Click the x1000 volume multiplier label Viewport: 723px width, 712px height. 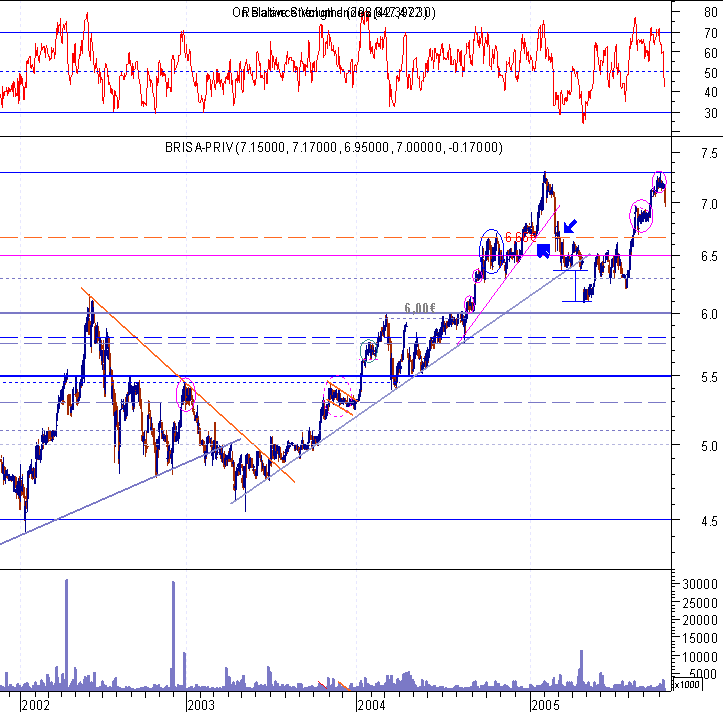pos(687,684)
